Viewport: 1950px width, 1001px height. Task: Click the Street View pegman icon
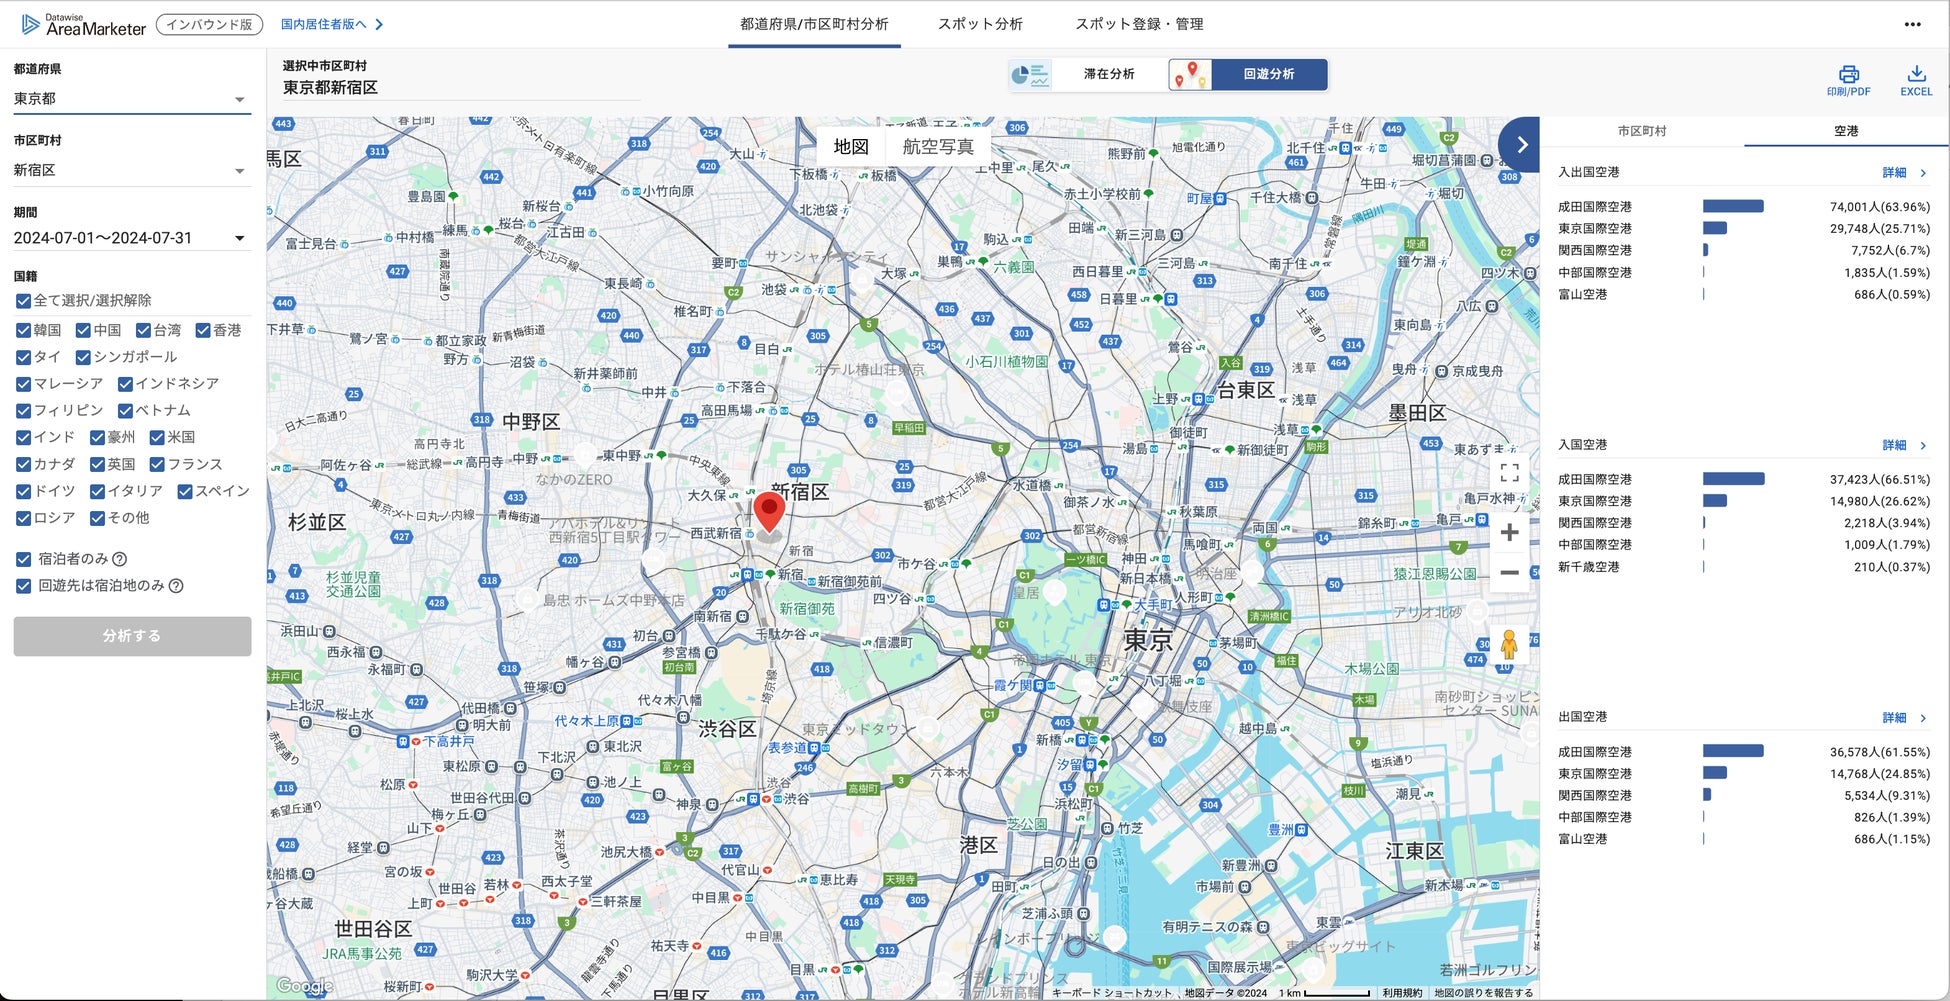coord(1509,645)
